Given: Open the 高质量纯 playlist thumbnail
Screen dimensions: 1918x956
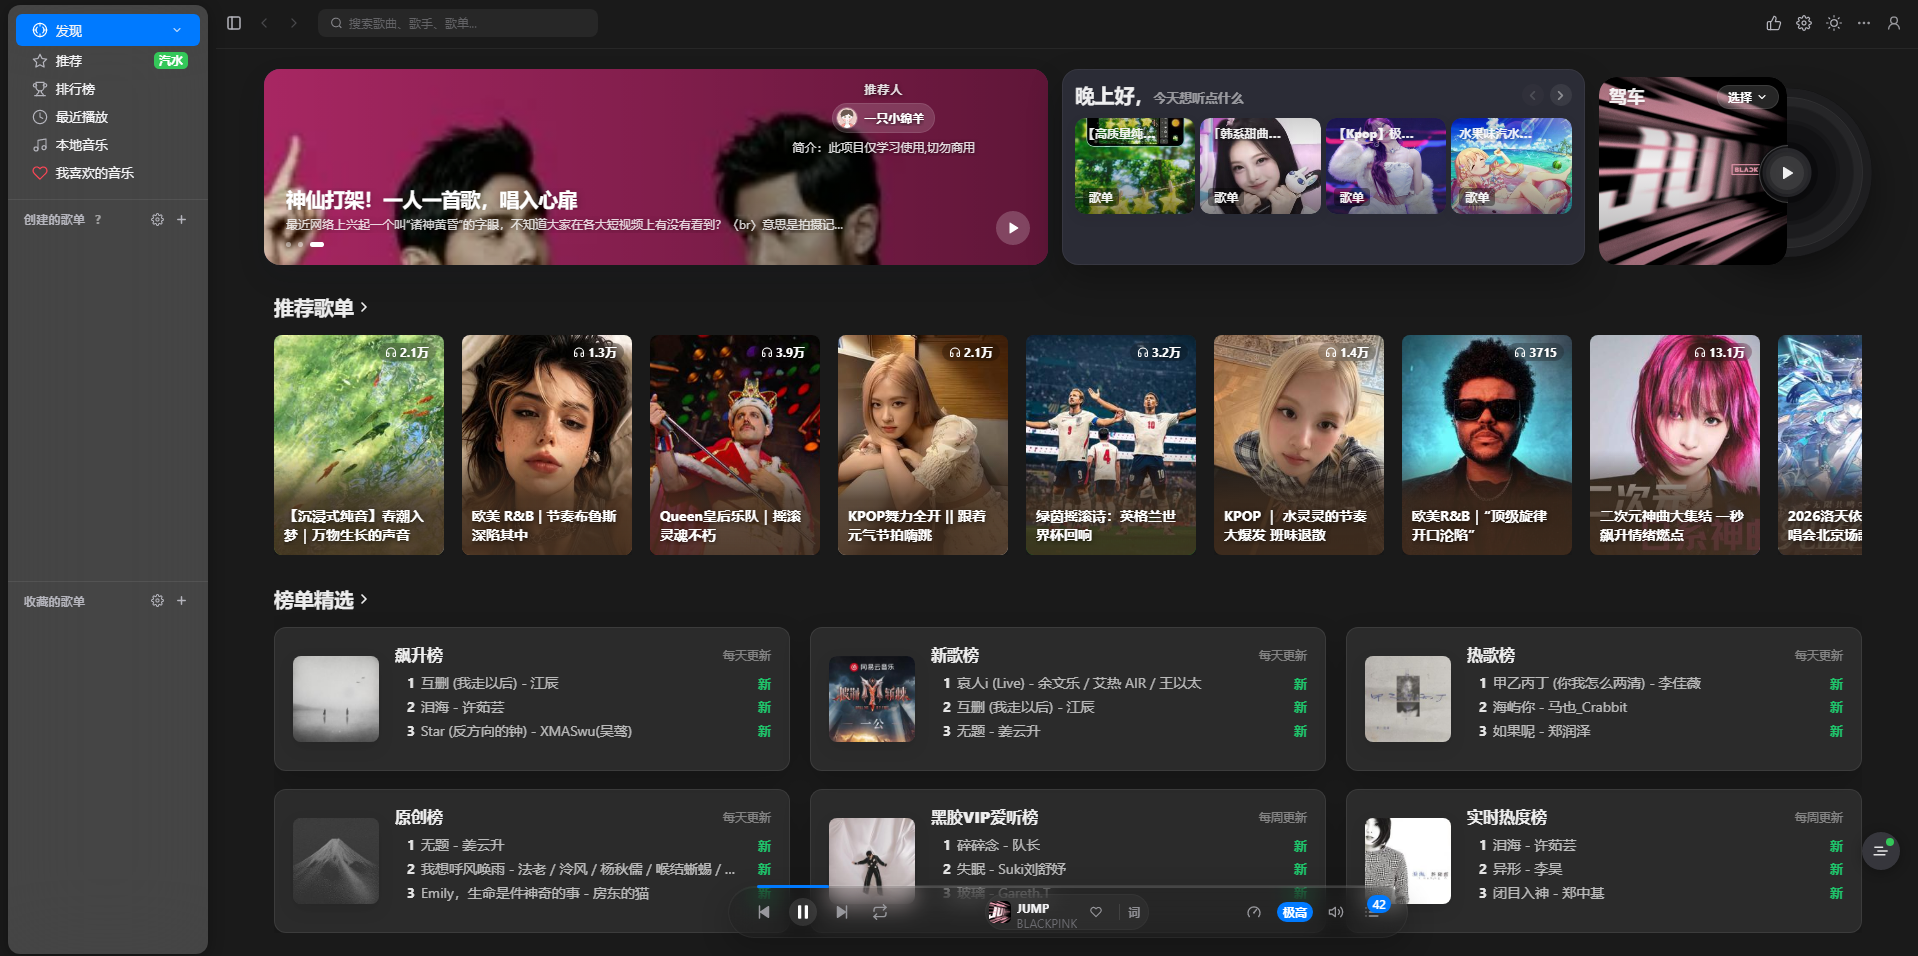Looking at the screenshot, I should [x=1135, y=166].
